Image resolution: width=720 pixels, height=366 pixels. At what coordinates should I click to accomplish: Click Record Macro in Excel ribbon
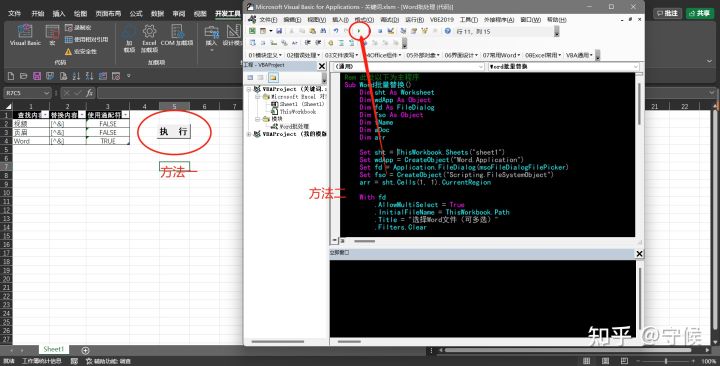pos(78,28)
